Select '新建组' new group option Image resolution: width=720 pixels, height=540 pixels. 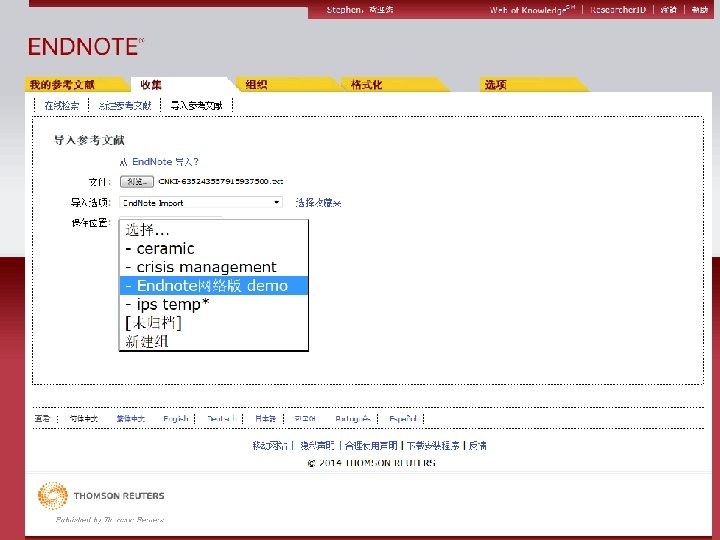(x=214, y=341)
